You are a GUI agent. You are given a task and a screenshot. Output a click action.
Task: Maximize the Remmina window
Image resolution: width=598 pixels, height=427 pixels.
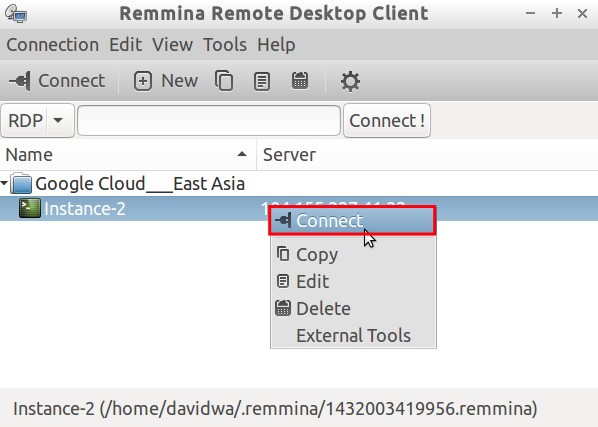557,13
